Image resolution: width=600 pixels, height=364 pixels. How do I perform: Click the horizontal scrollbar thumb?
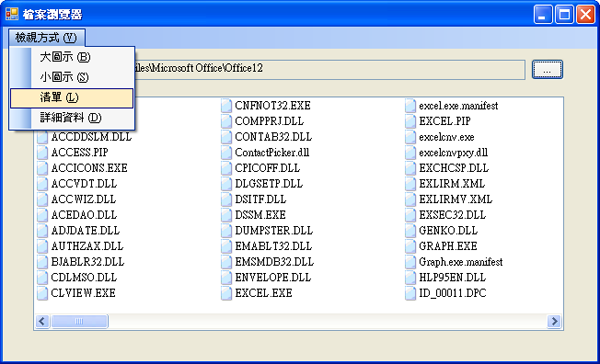point(80,321)
